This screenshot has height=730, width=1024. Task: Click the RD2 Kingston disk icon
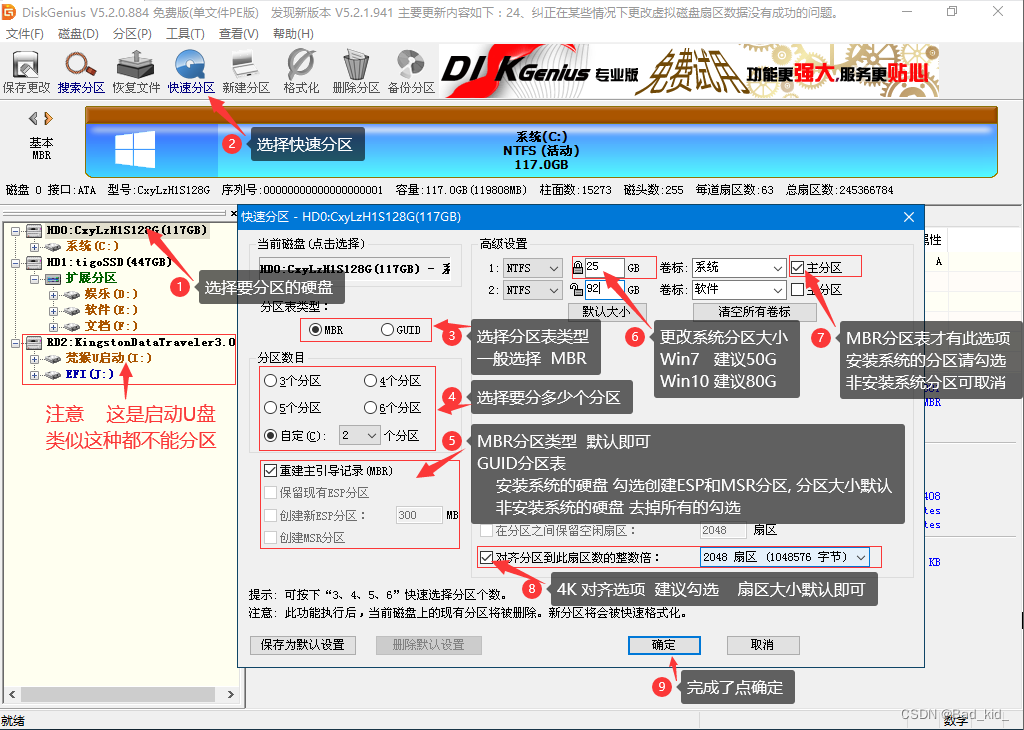point(34,342)
